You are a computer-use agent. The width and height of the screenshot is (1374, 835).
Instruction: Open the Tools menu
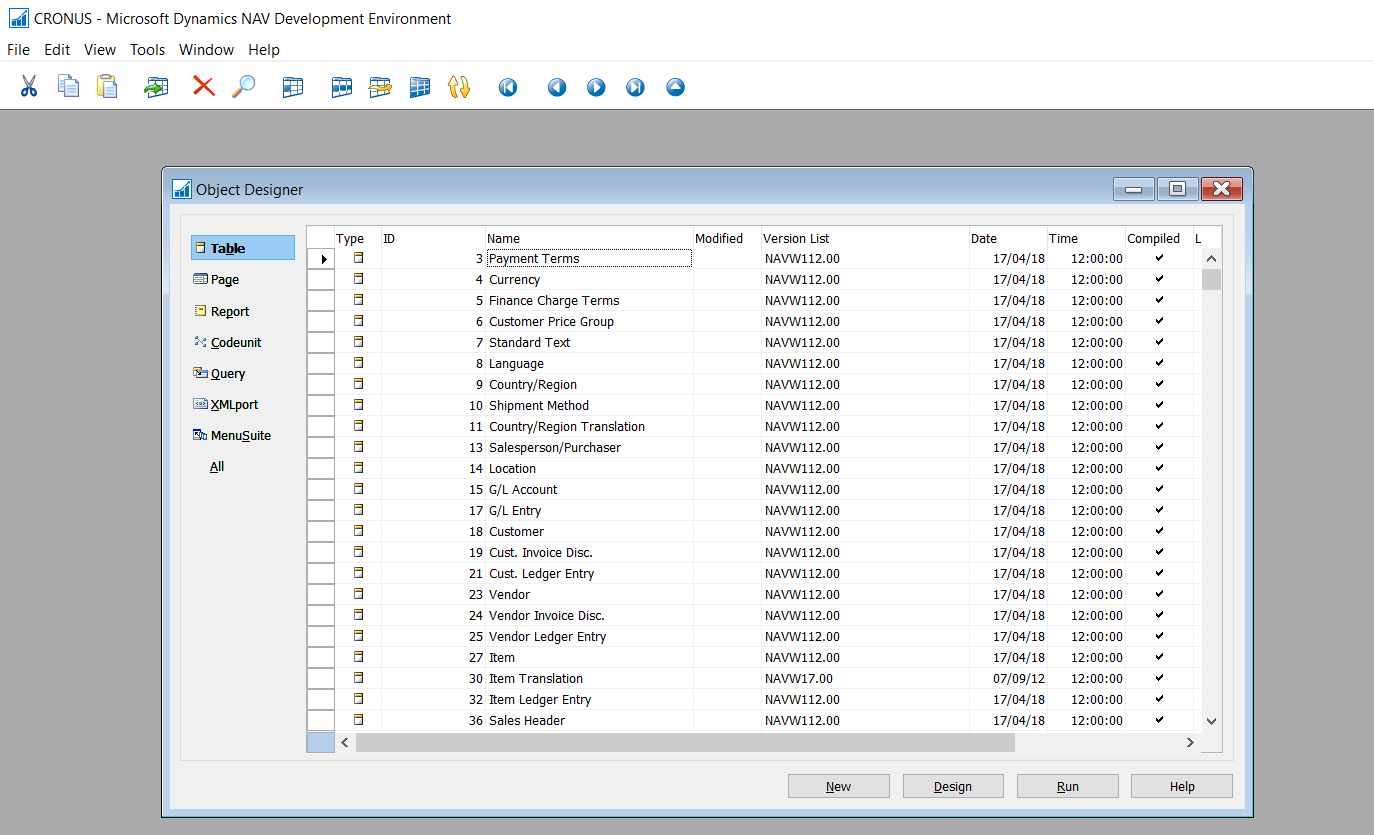tap(148, 49)
